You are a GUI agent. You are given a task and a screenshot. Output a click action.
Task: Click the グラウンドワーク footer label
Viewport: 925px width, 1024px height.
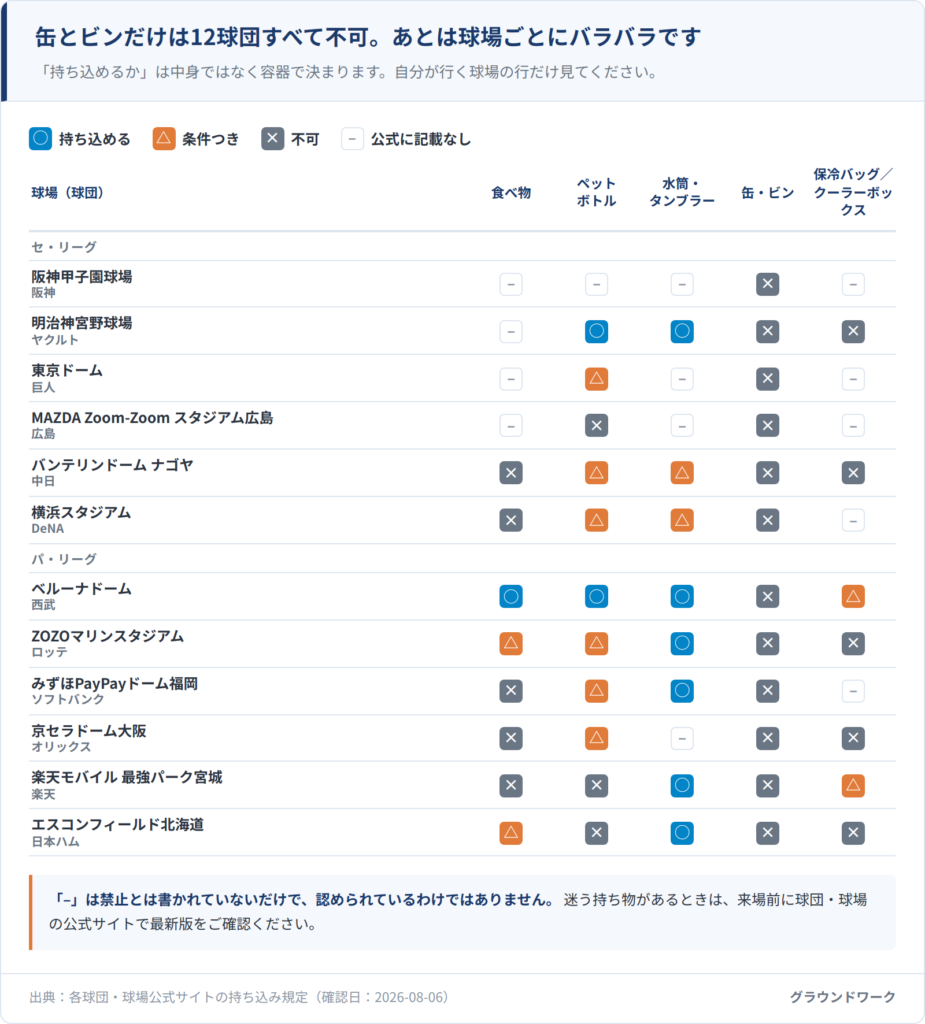(x=843, y=997)
